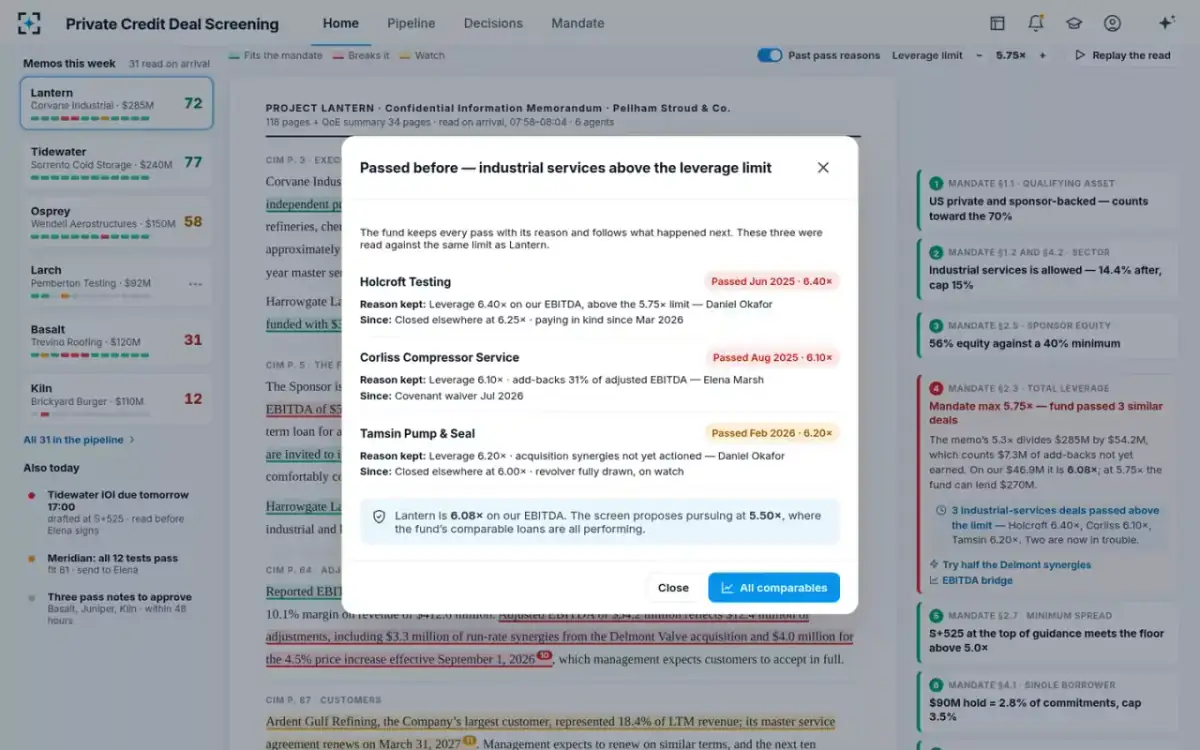The image size is (1200, 750).
Task: Click the Passed Aug 2025 · 6.10× badge
Action: [x=771, y=358]
